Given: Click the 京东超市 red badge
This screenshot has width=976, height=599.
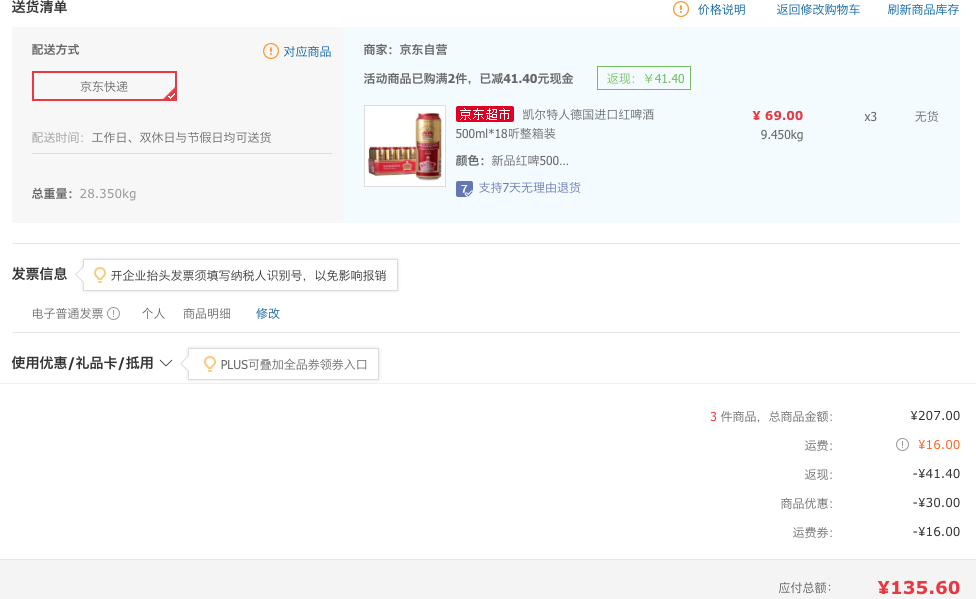Looking at the screenshot, I should [484, 114].
